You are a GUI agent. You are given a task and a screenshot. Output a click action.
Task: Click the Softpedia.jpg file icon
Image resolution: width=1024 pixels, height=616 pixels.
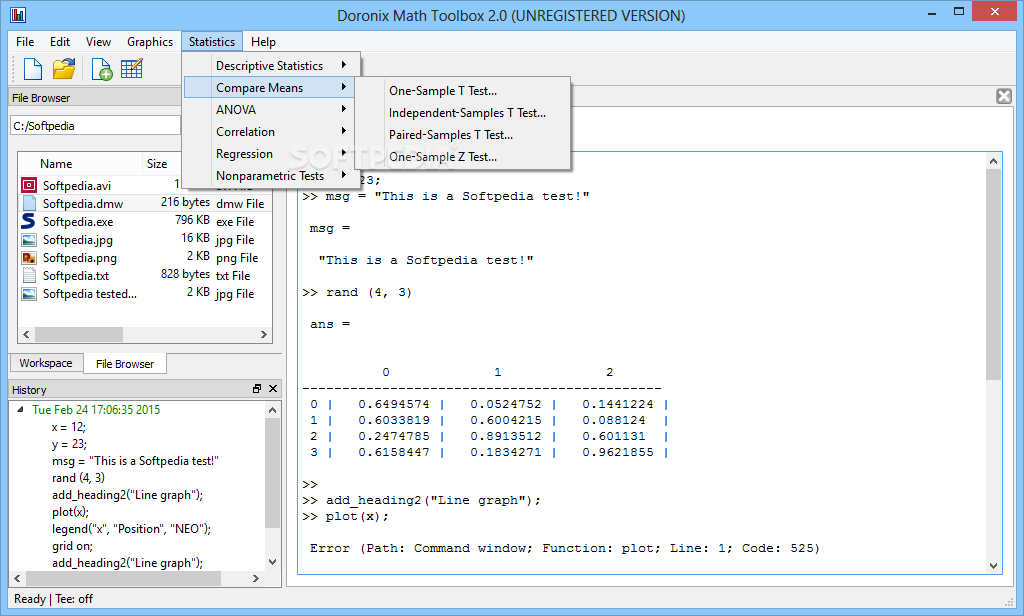coord(29,239)
